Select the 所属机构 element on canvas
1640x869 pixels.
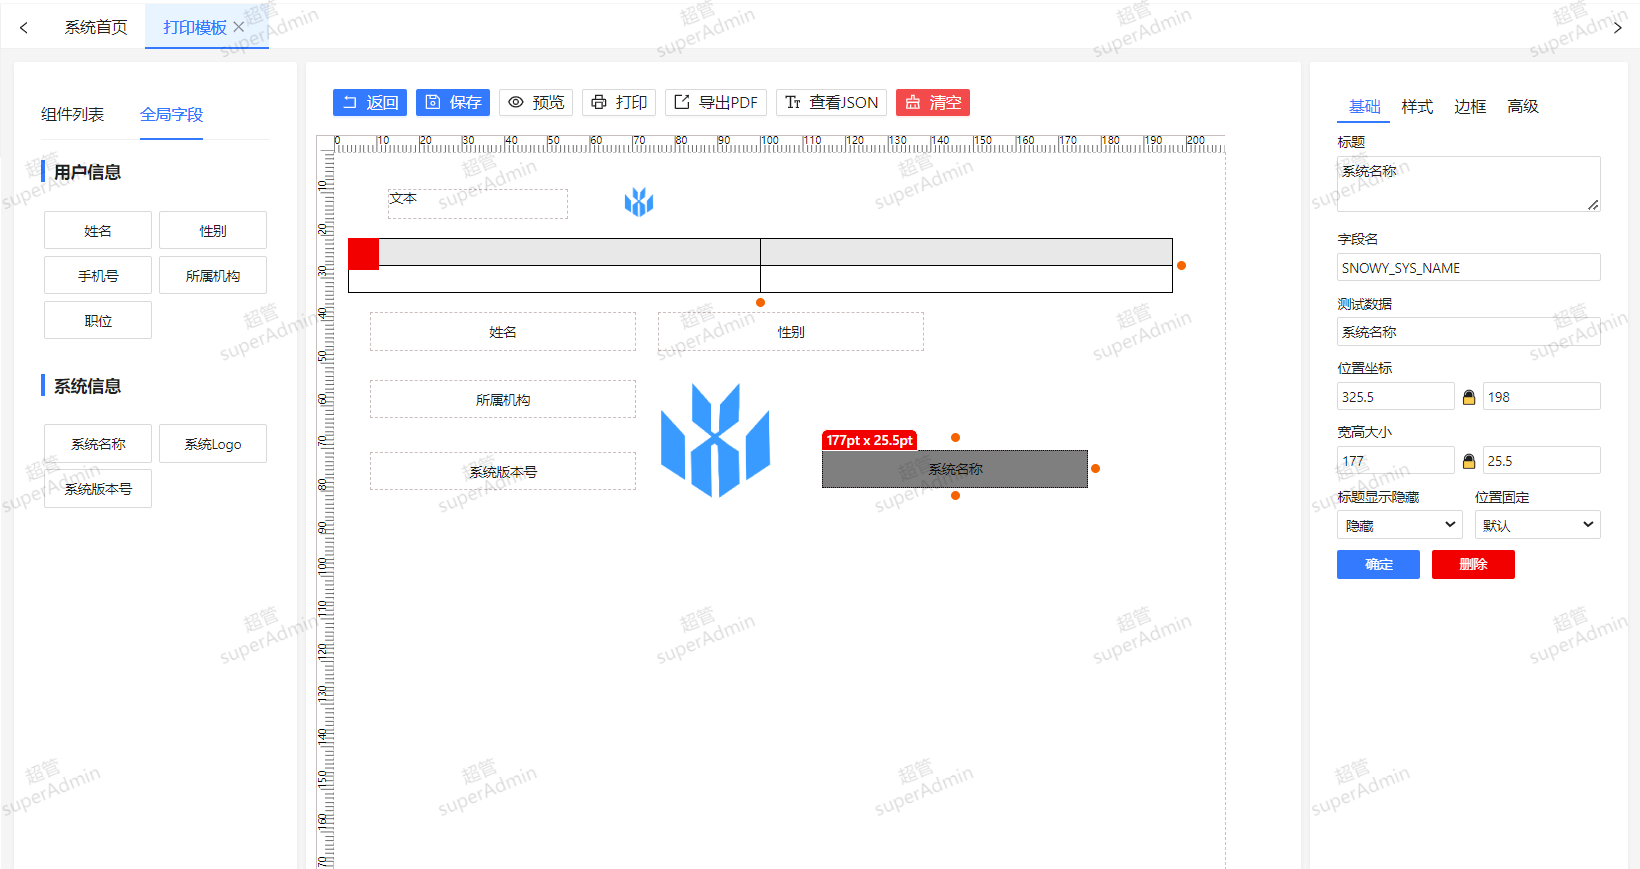point(503,399)
